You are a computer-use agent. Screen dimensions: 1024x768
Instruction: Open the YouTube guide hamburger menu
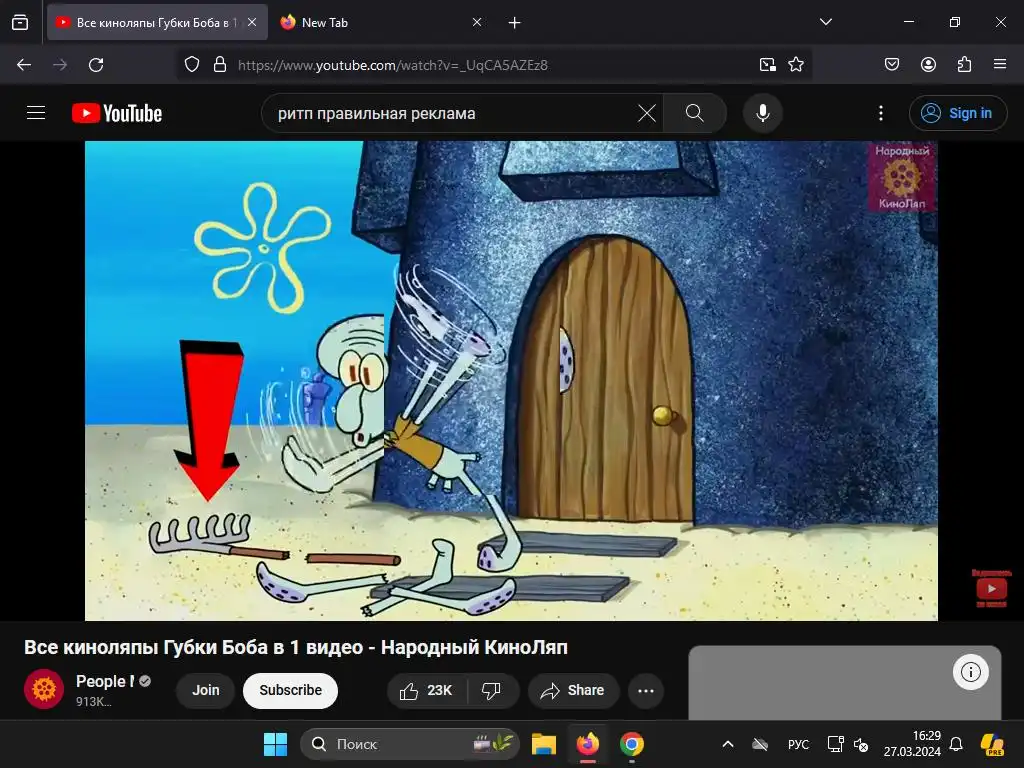tap(36, 113)
